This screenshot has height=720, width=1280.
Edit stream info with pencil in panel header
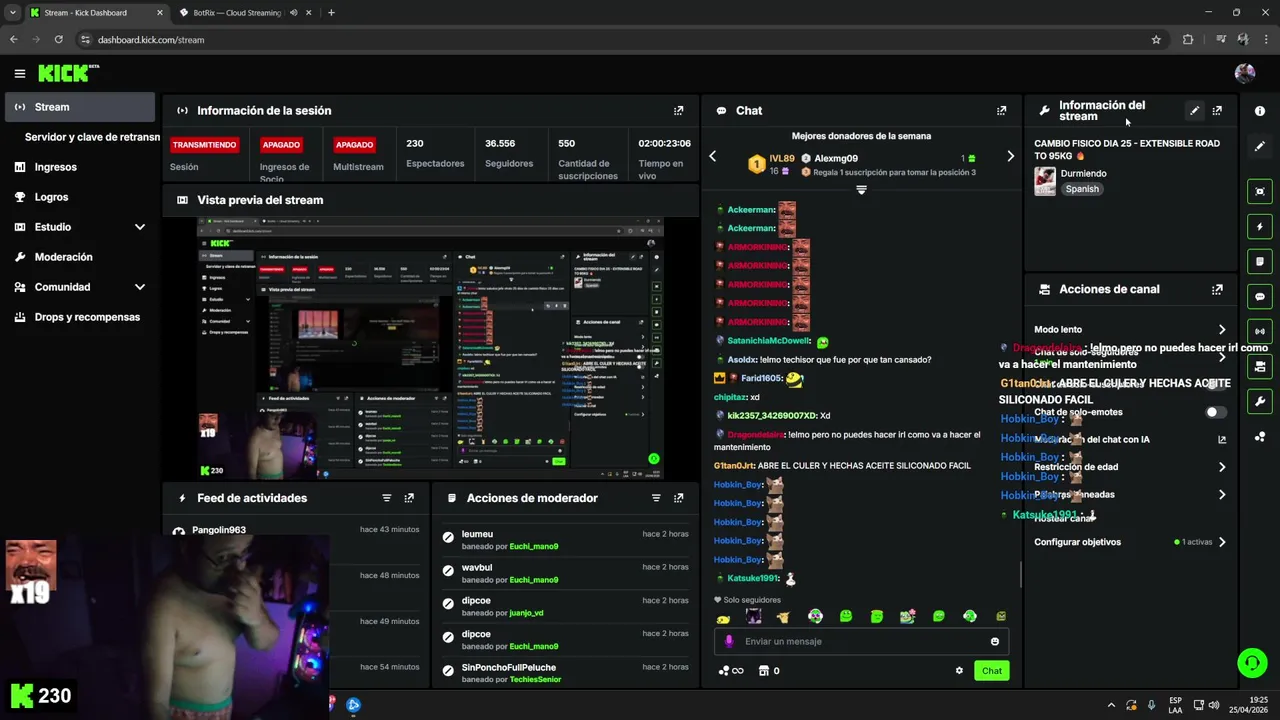tap(1194, 111)
